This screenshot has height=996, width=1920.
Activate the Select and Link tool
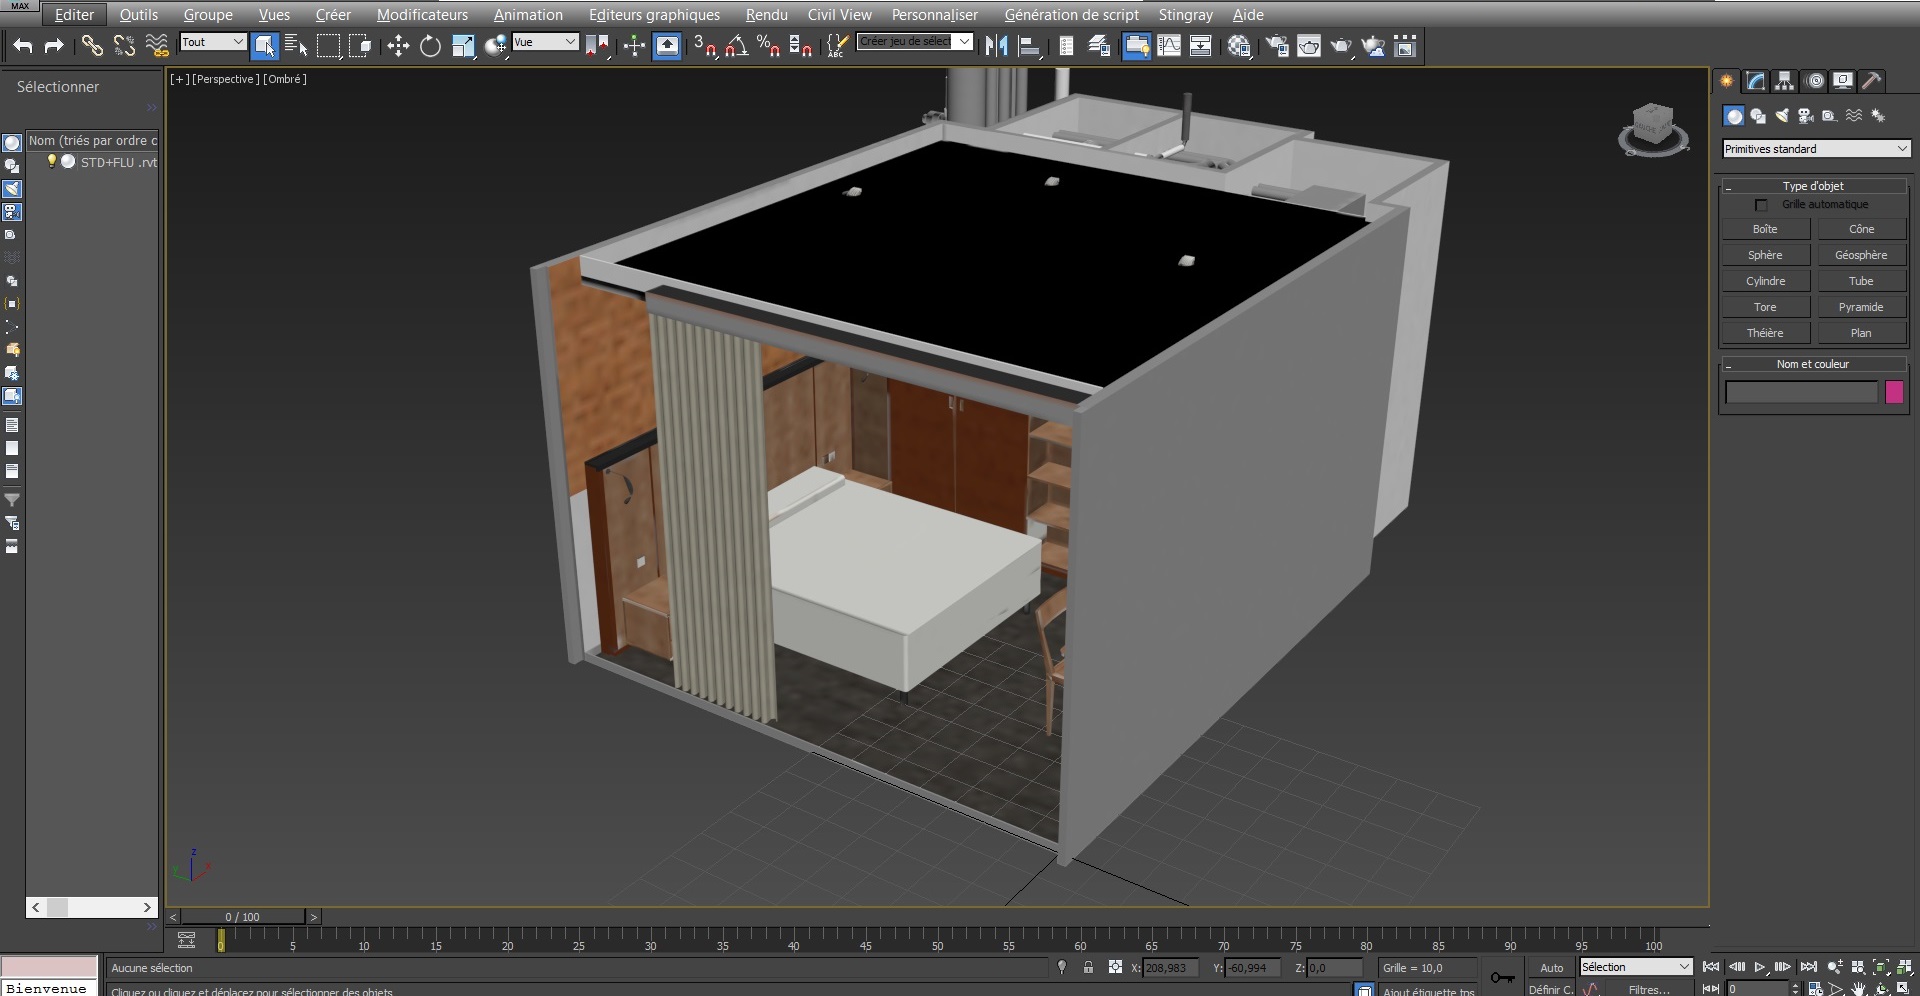click(x=92, y=45)
